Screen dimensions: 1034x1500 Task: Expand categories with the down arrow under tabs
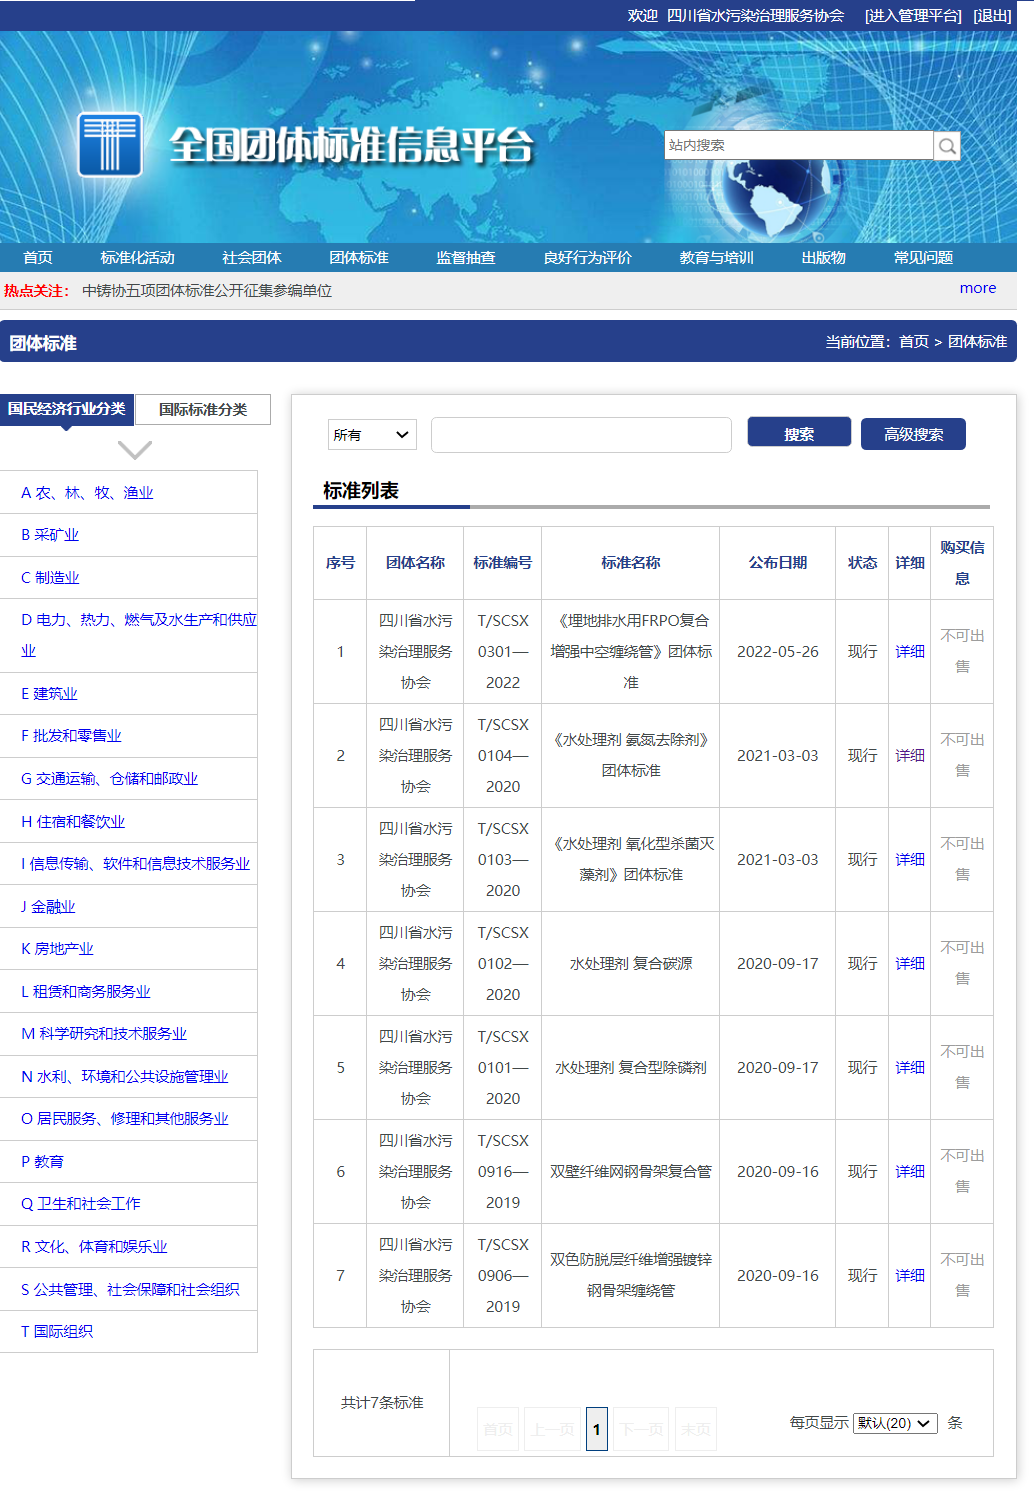[133, 448]
